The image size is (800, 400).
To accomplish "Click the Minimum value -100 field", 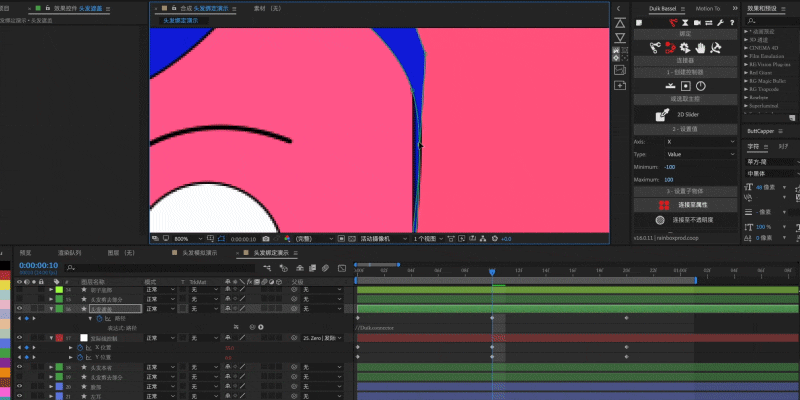I will (x=669, y=167).
